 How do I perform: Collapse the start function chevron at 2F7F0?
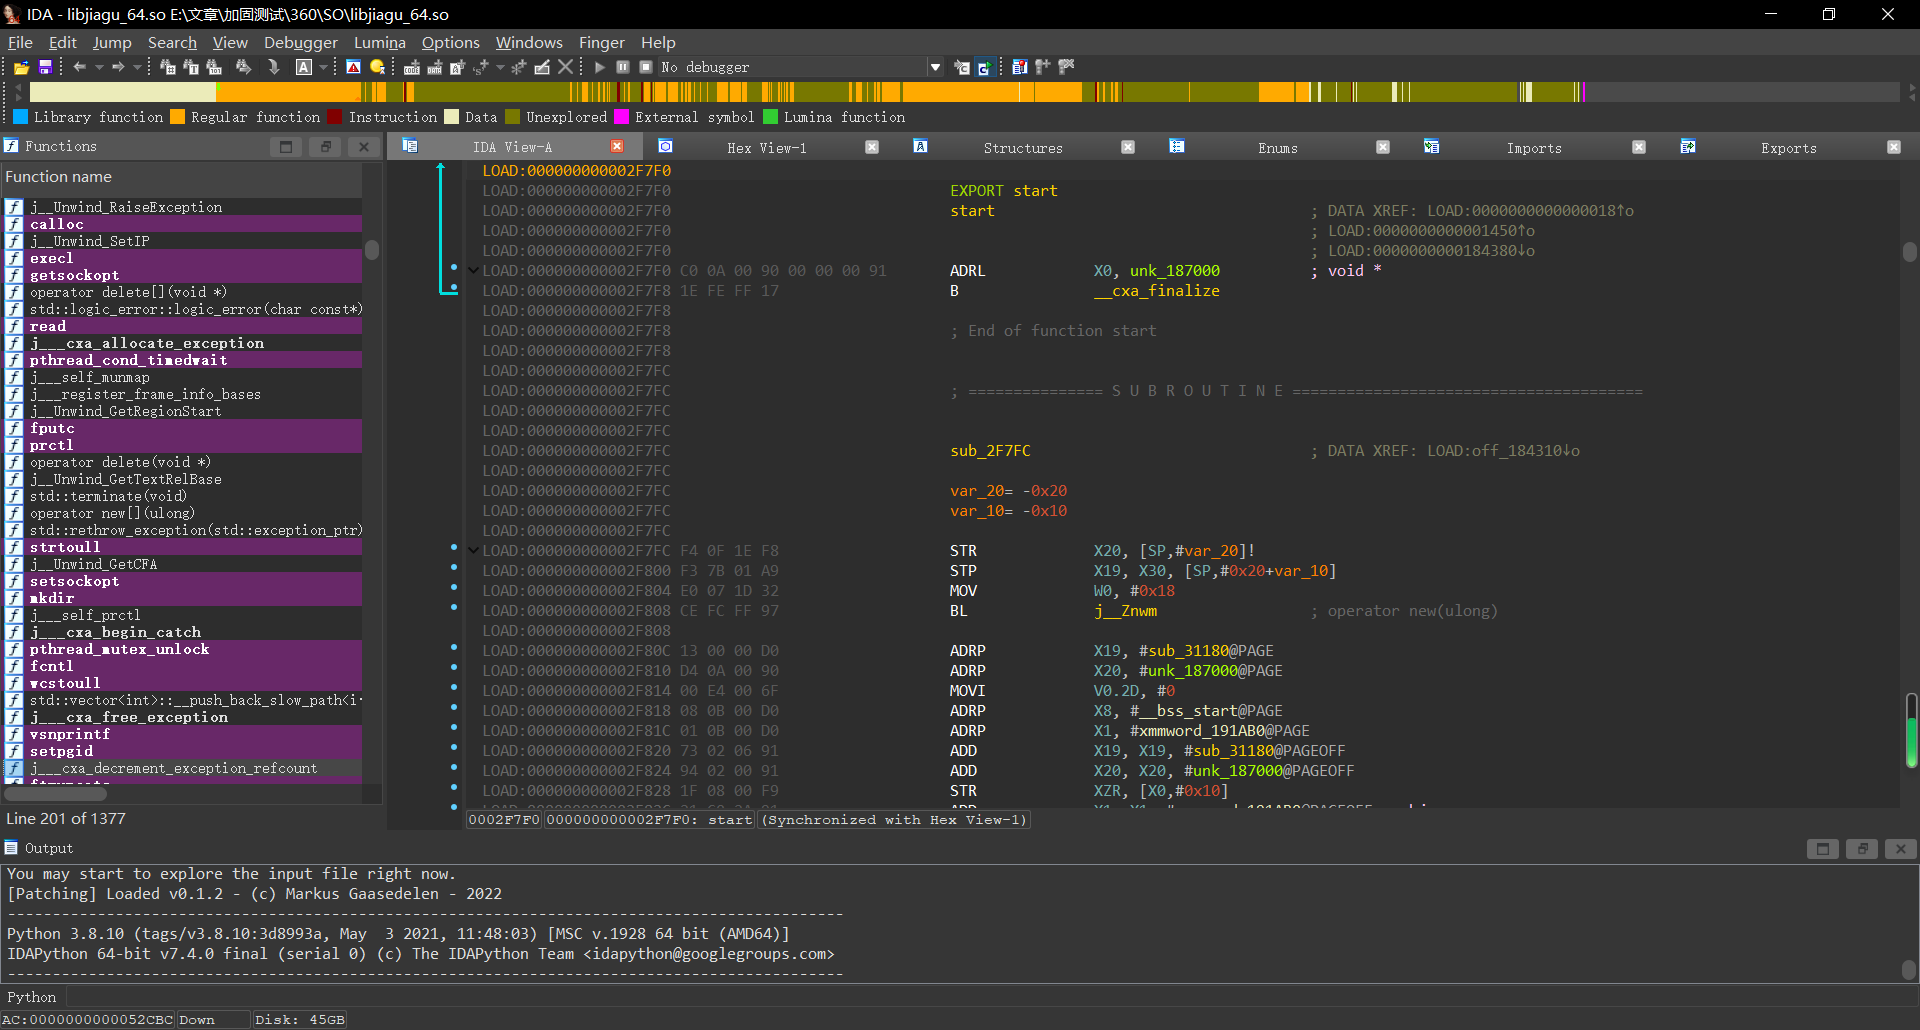(473, 271)
